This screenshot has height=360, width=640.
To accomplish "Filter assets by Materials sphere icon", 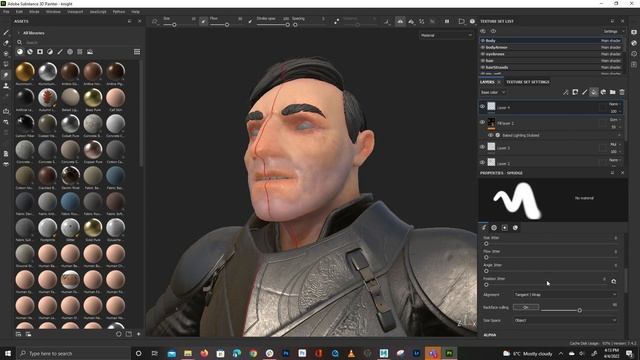I will coord(20,52).
